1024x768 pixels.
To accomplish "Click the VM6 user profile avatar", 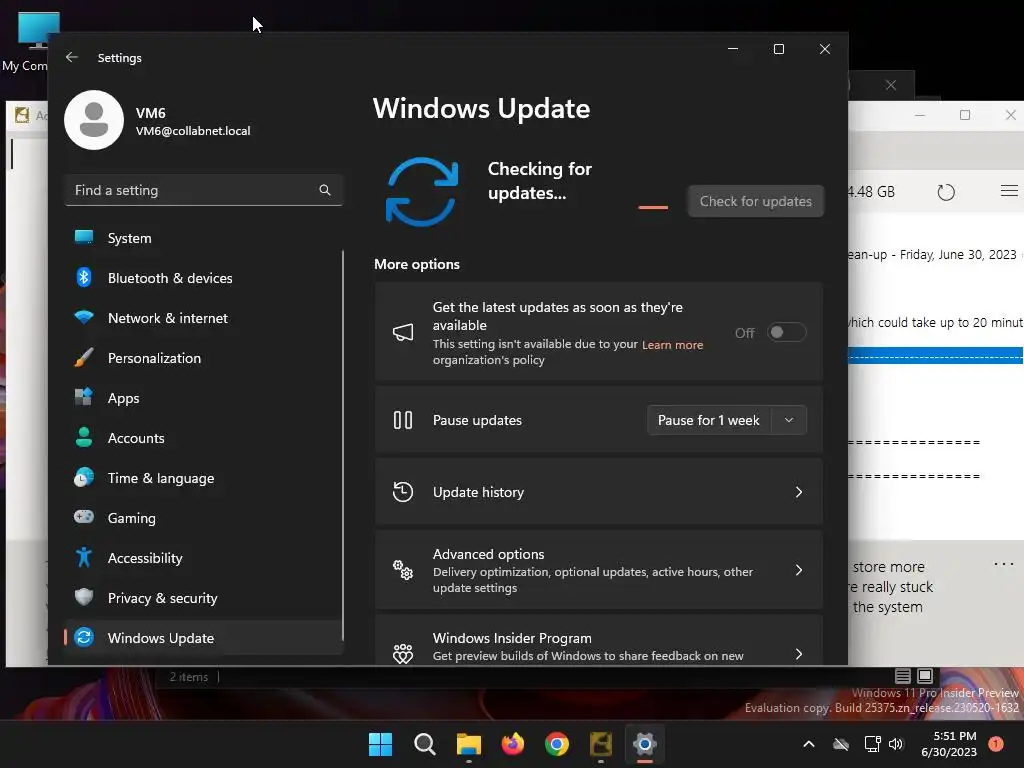I will tap(94, 120).
